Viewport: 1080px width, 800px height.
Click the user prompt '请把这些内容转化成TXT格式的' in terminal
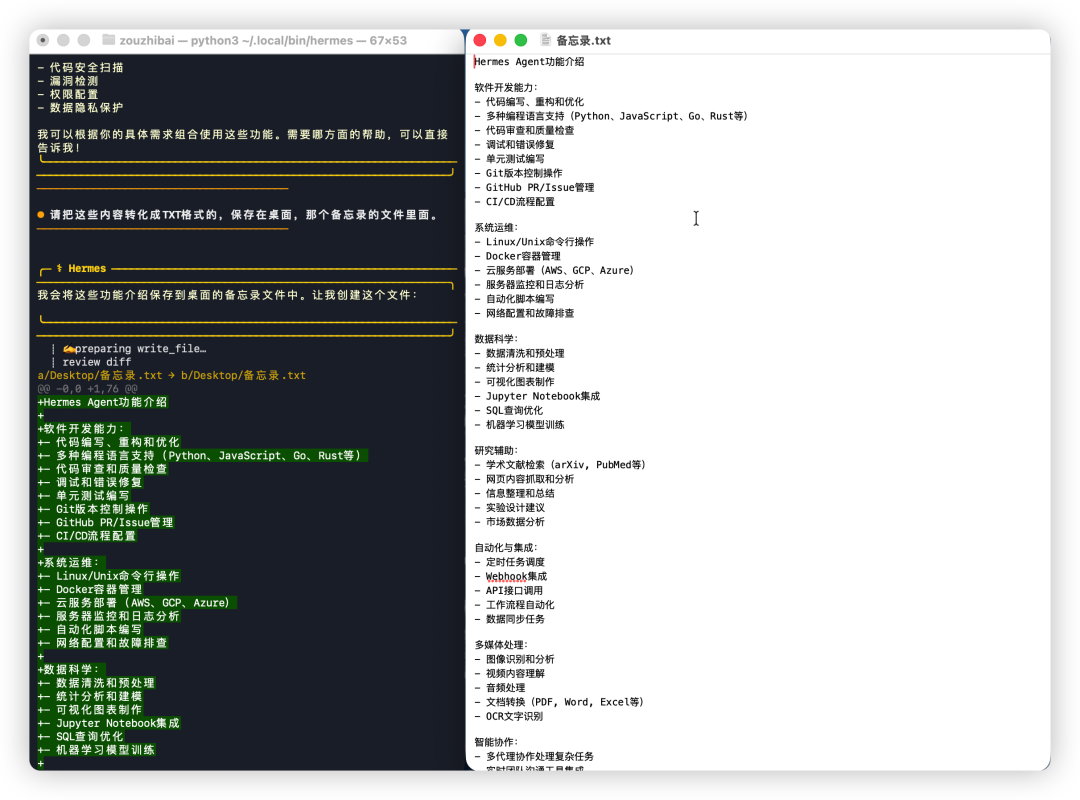(x=244, y=215)
